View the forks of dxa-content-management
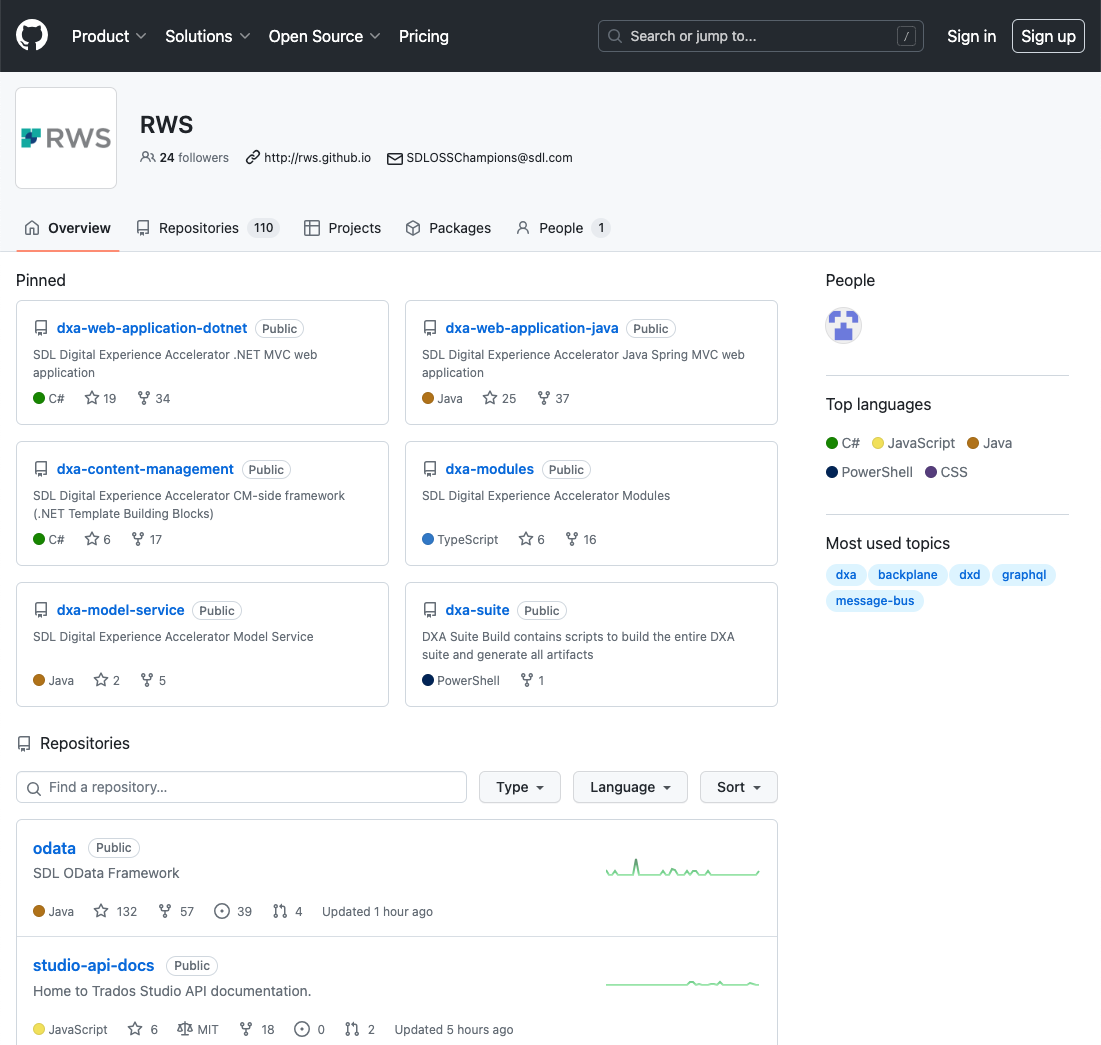The height and width of the screenshot is (1045, 1101). [x=147, y=539]
